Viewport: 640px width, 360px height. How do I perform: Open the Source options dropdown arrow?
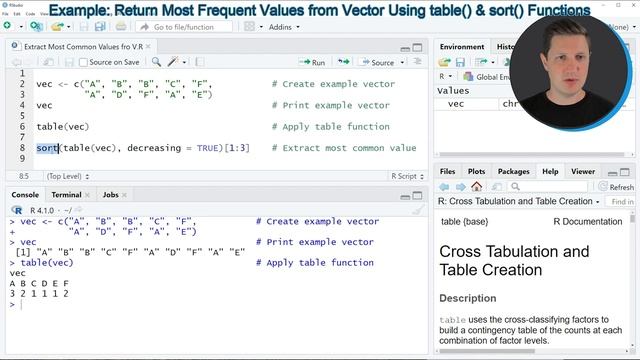[x=402, y=62]
